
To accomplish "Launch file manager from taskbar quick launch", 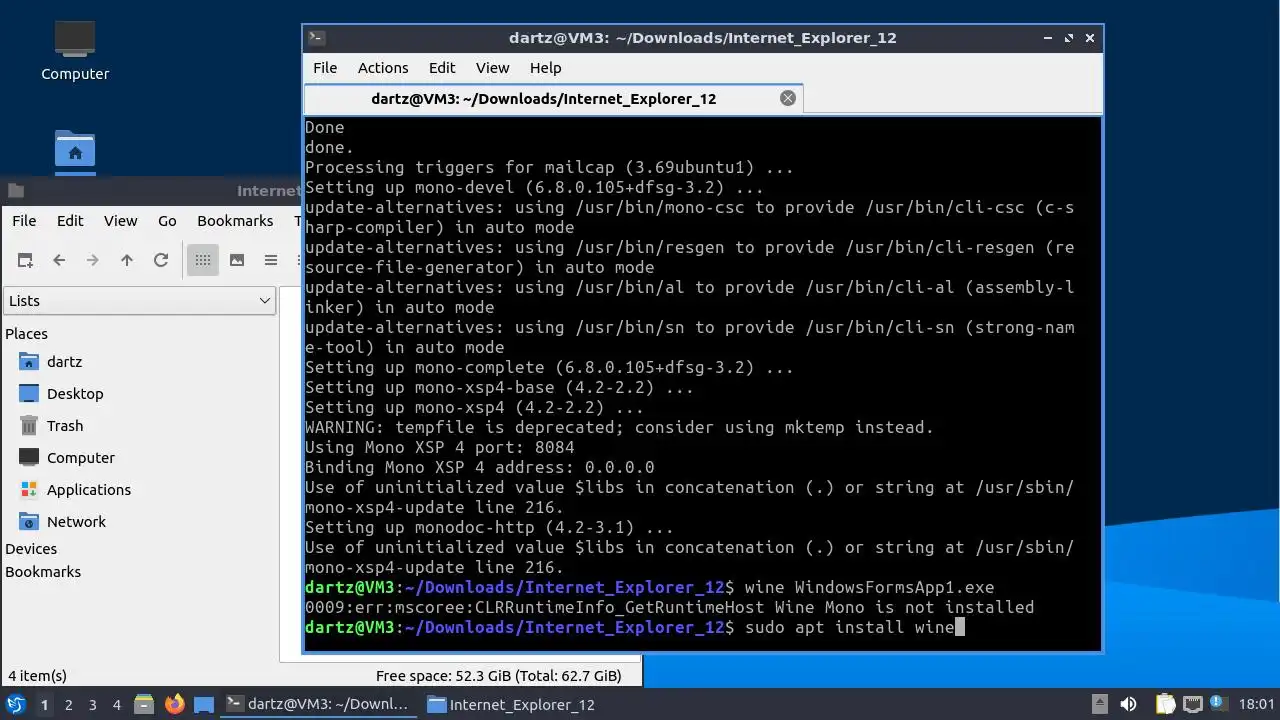I will click(x=143, y=704).
